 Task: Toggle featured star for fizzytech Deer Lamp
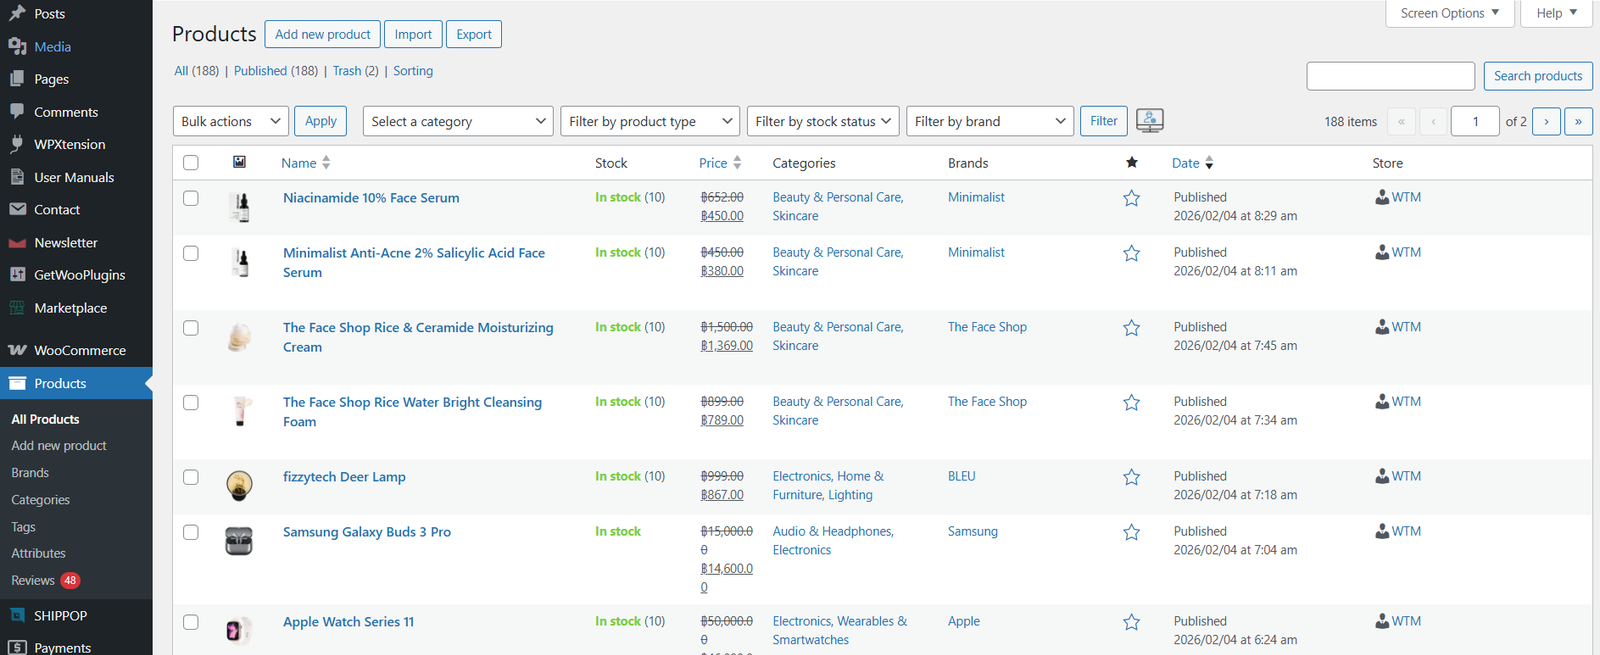(x=1131, y=477)
